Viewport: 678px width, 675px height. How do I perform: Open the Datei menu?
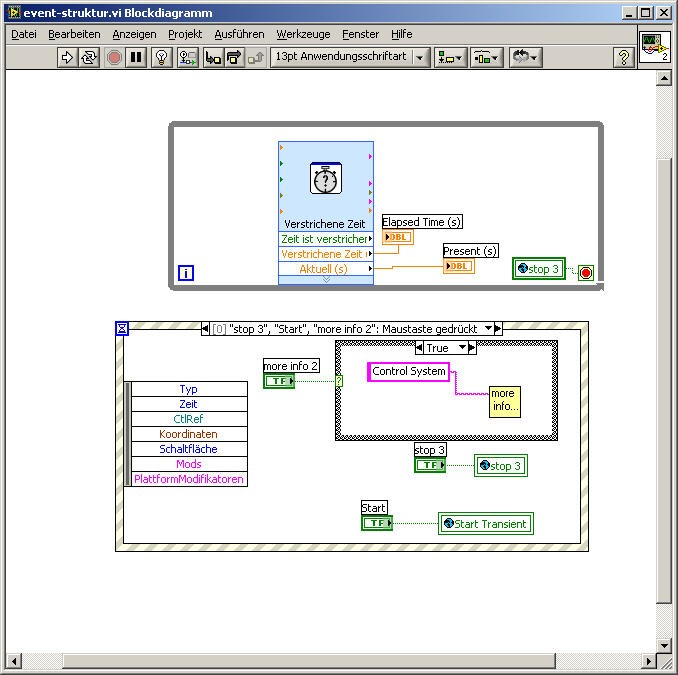pyautogui.click(x=24, y=34)
